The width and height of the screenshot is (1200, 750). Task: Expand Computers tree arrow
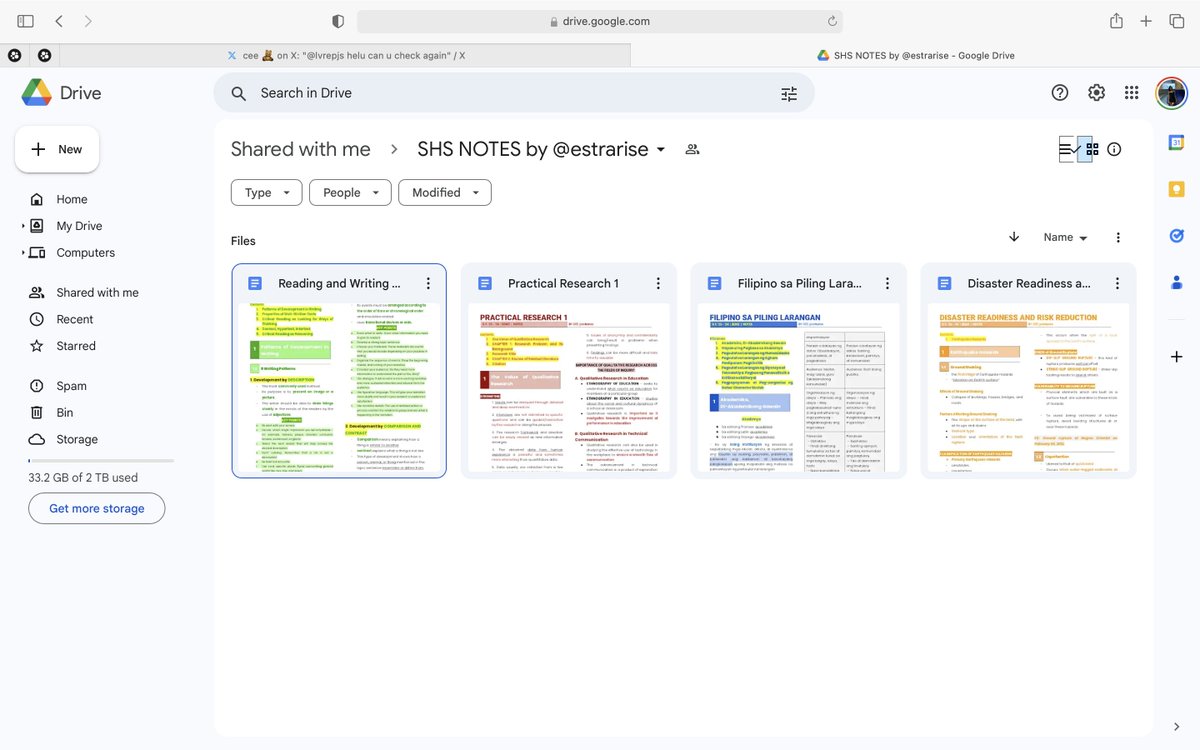point(22,253)
